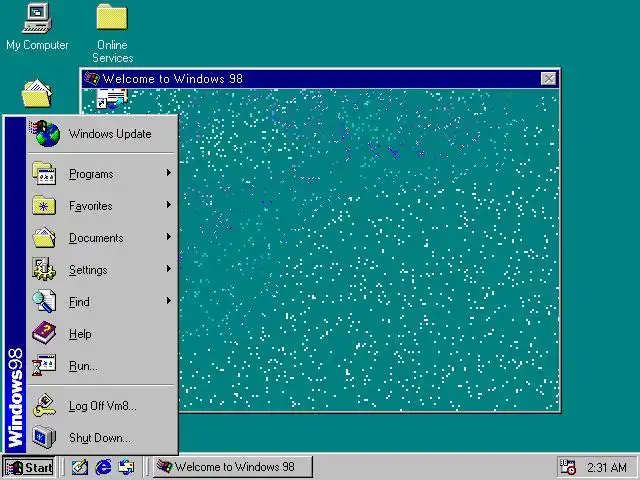The image size is (640, 480).
Task: Choose Shut Down... from Start menu
Action: click(102, 437)
